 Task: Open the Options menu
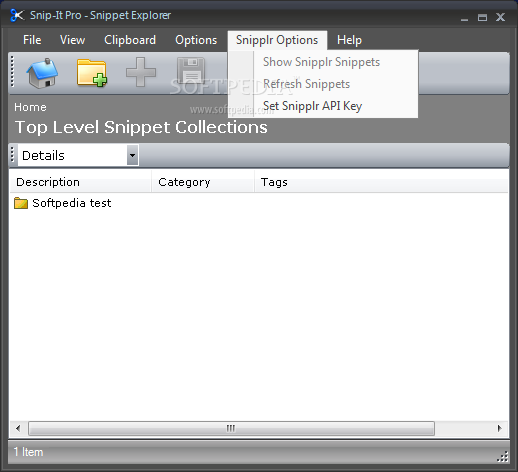(x=196, y=40)
